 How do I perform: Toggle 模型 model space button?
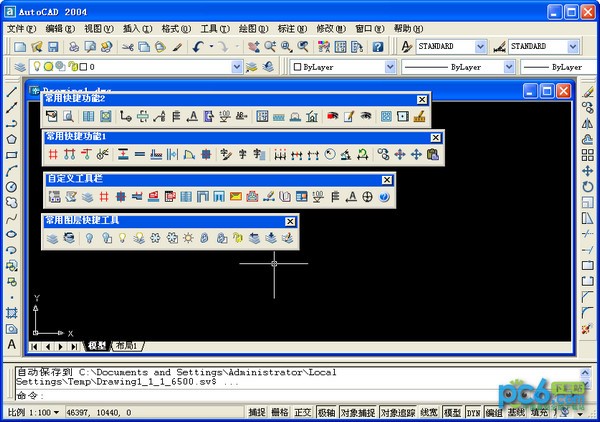452,412
